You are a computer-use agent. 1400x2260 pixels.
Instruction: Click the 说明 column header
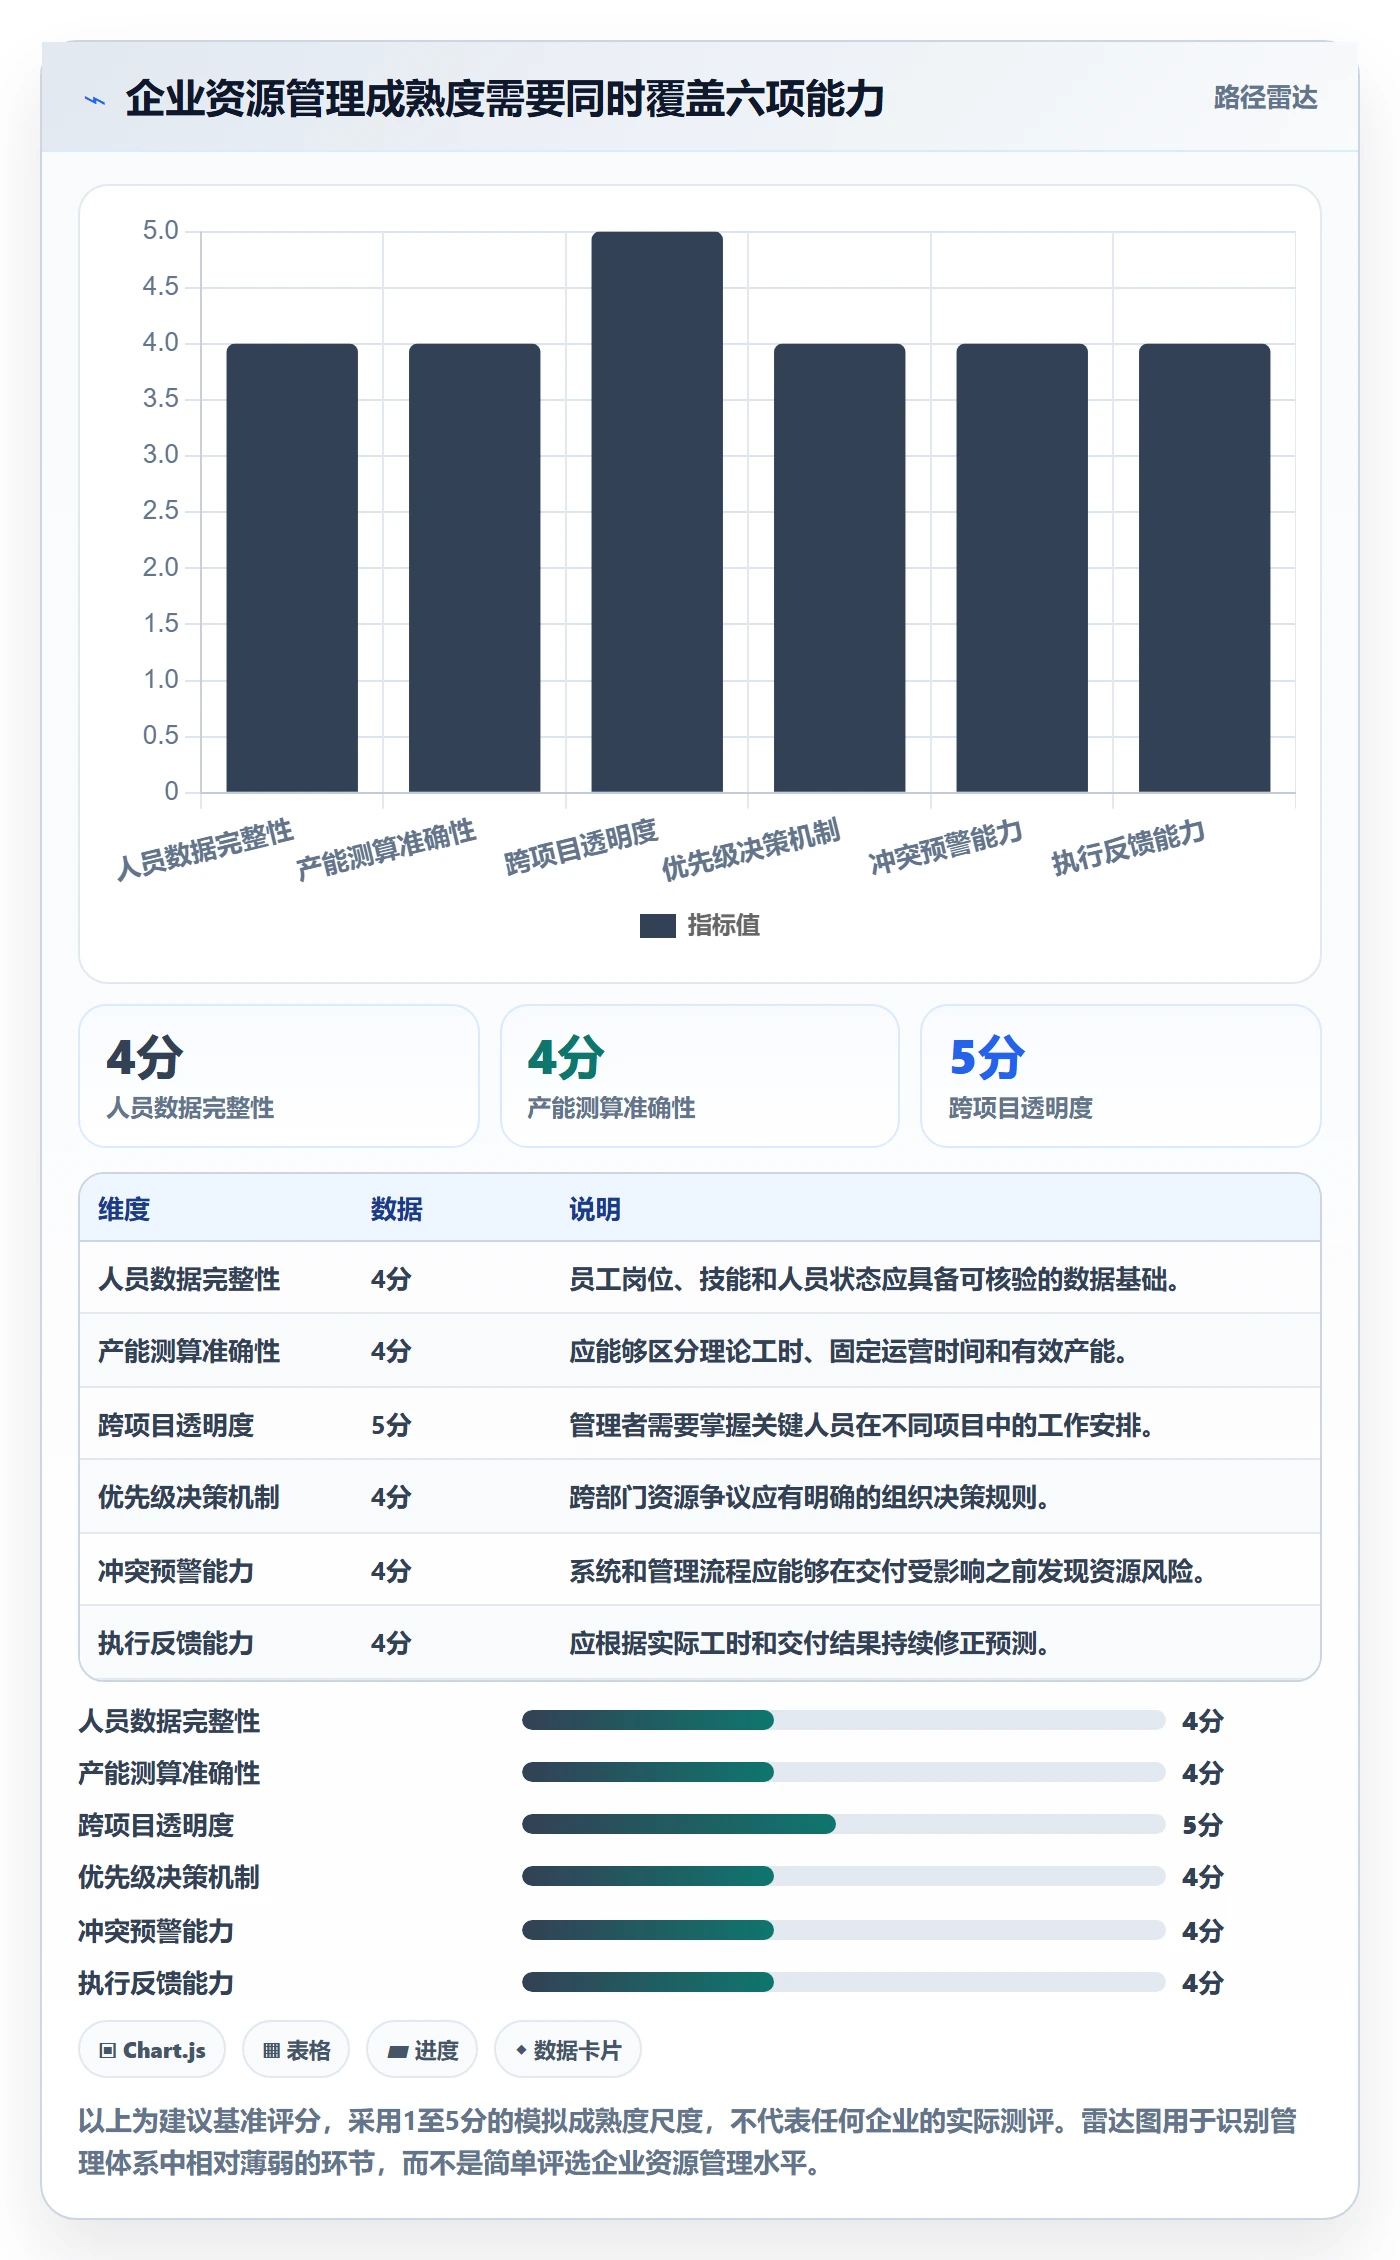point(595,1209)
